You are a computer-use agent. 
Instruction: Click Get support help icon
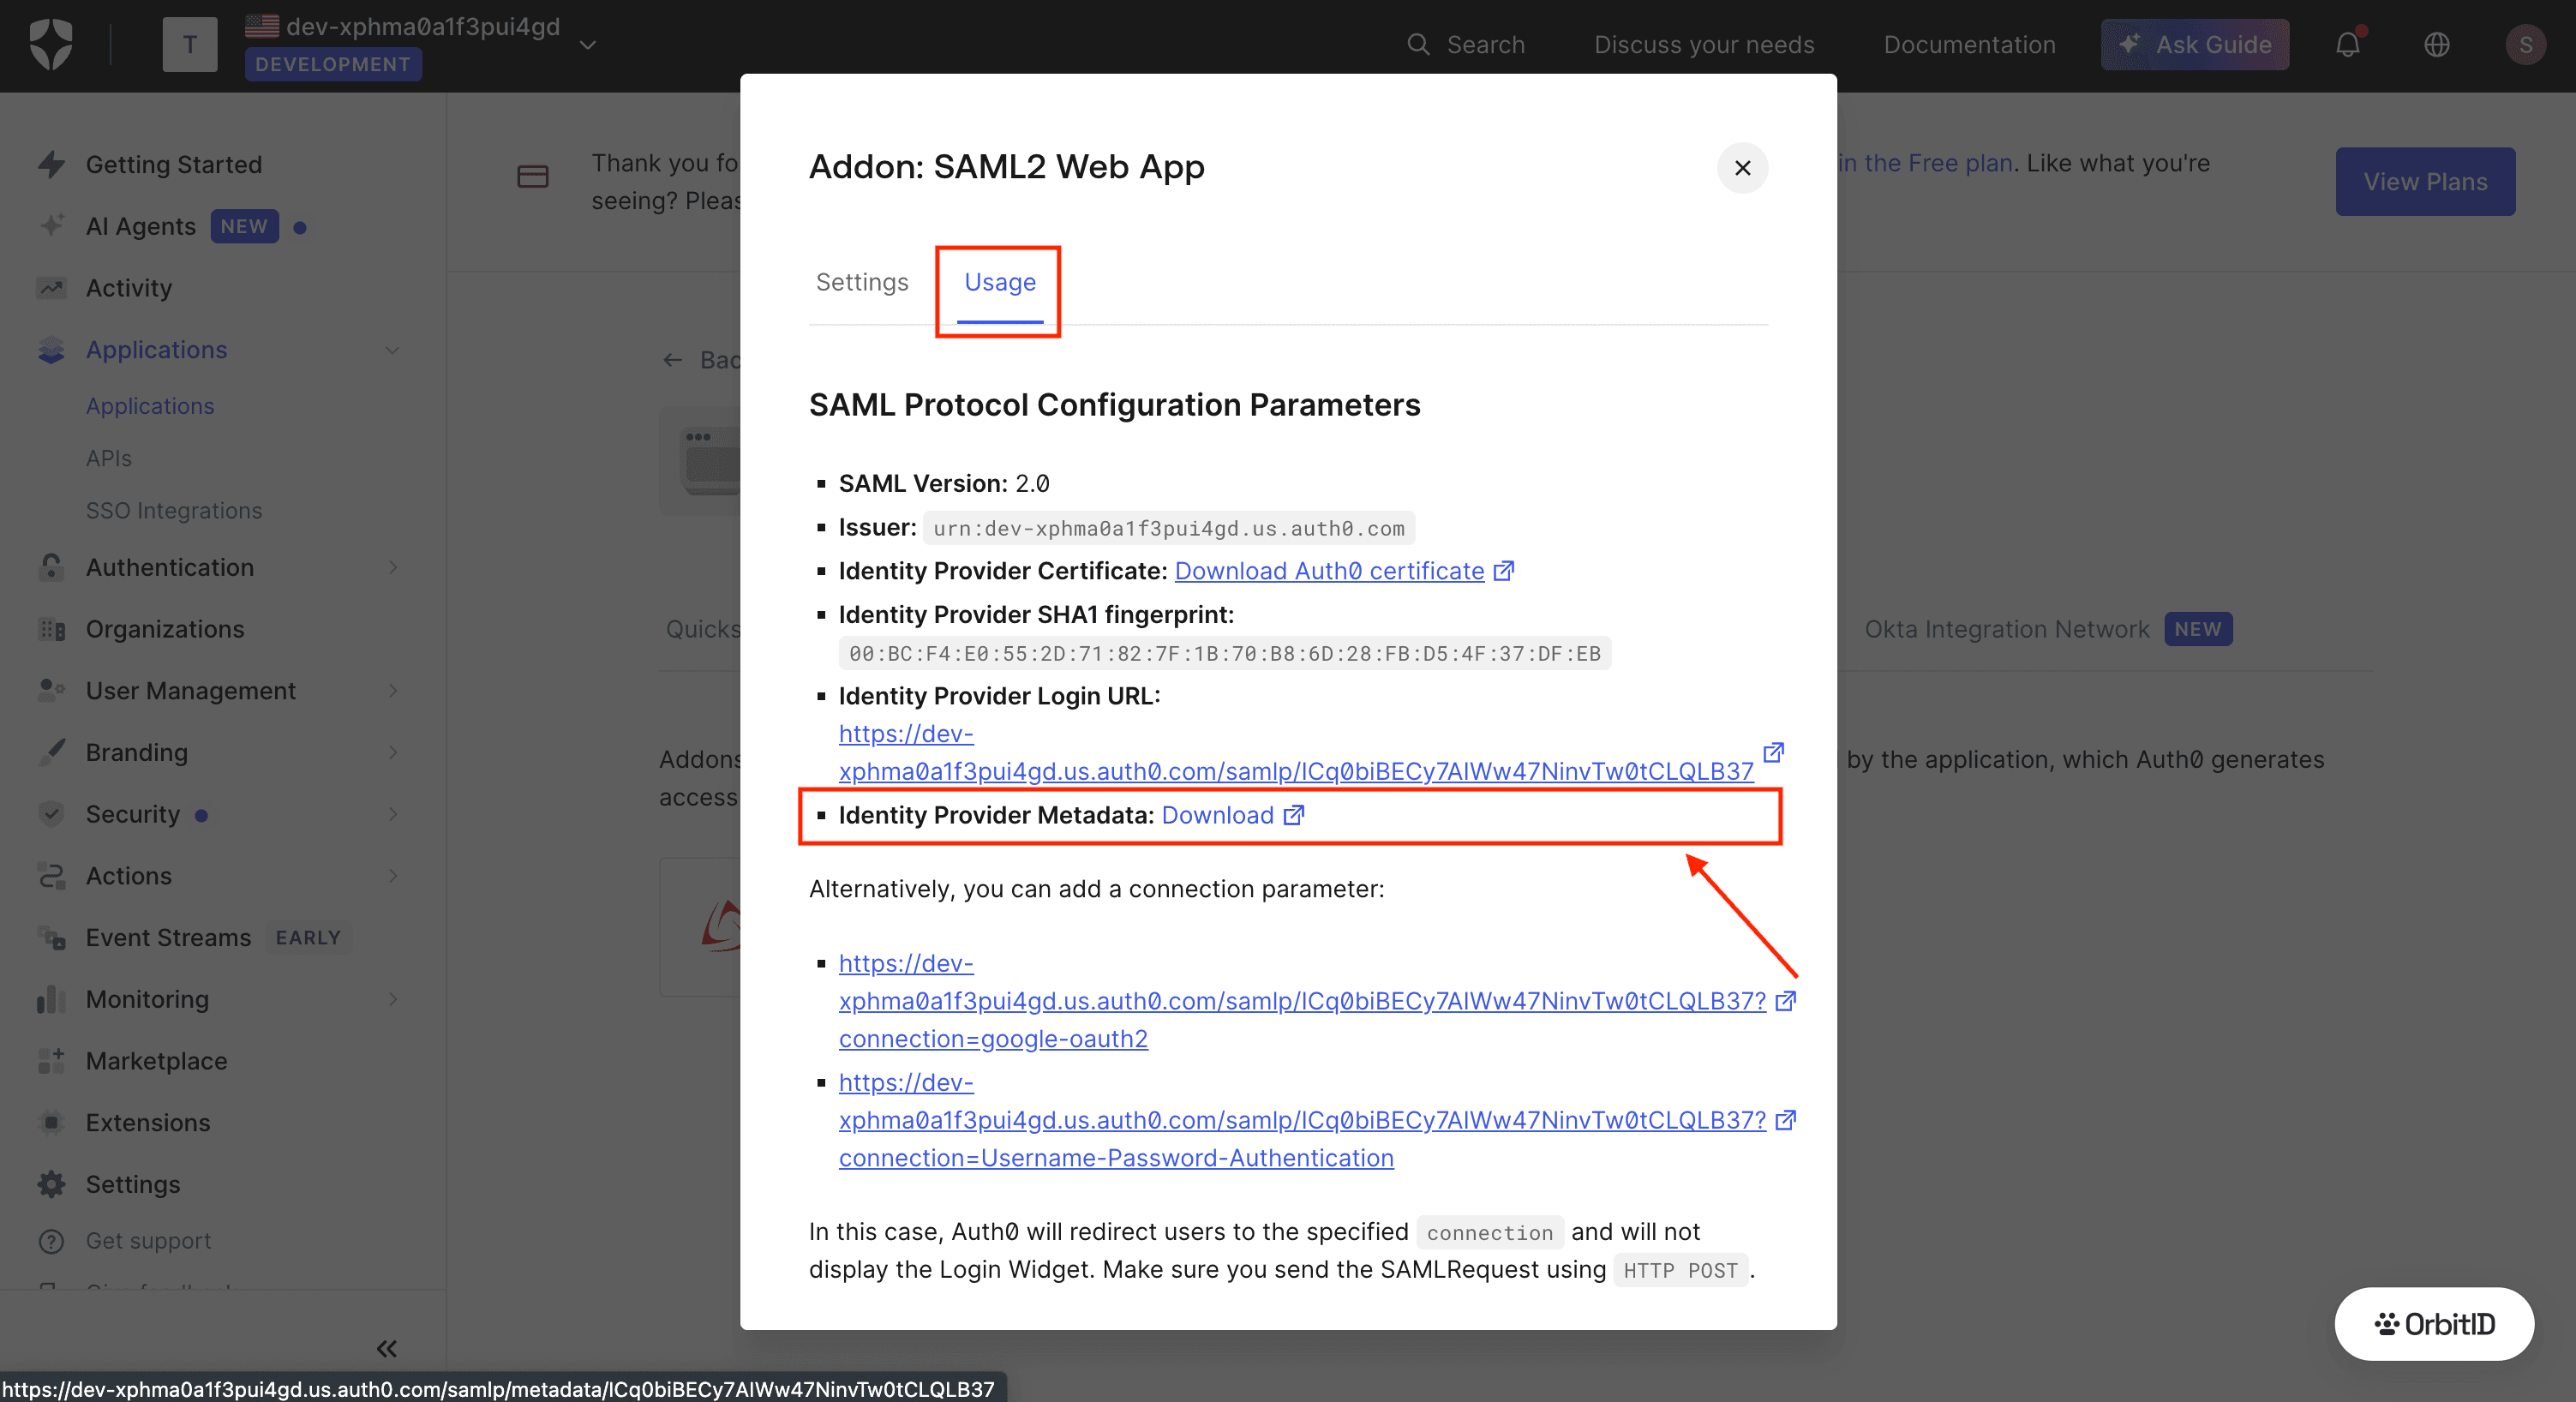click(x=51, y=1241)
